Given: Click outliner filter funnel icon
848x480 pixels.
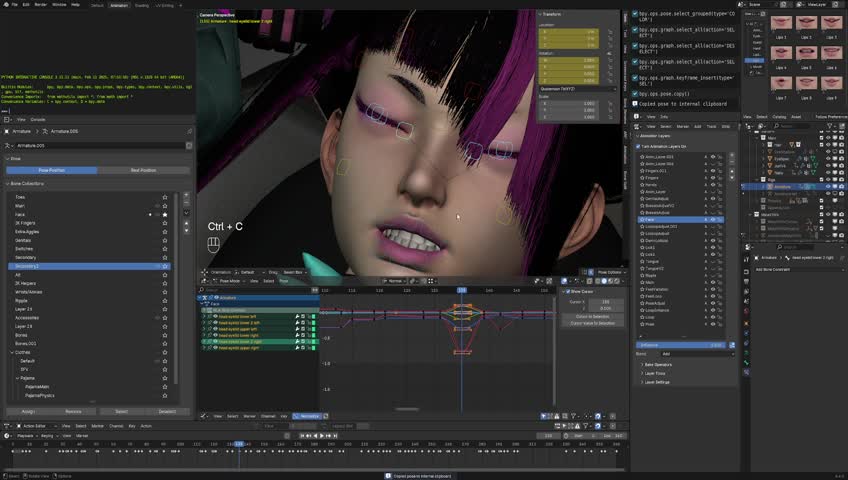Looking at the screenshot, I should click(830, 126).
